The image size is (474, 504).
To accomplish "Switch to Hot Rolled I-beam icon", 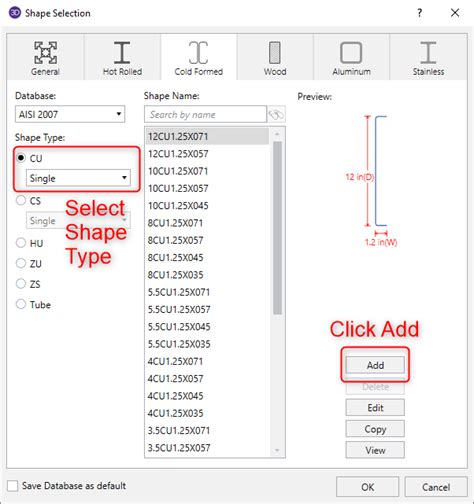I will click(x=122, y=52).
